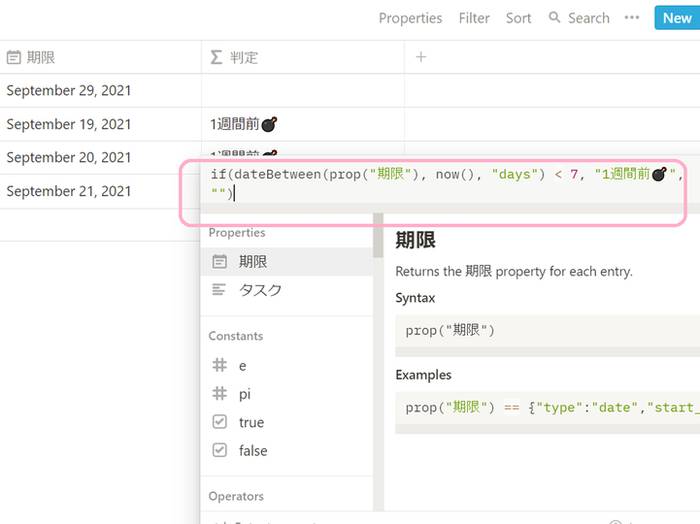700x524 pixels.
Task: Click the 'Returns the 期限 property' description
Action: pyautogui.click(x=514, y=271)
